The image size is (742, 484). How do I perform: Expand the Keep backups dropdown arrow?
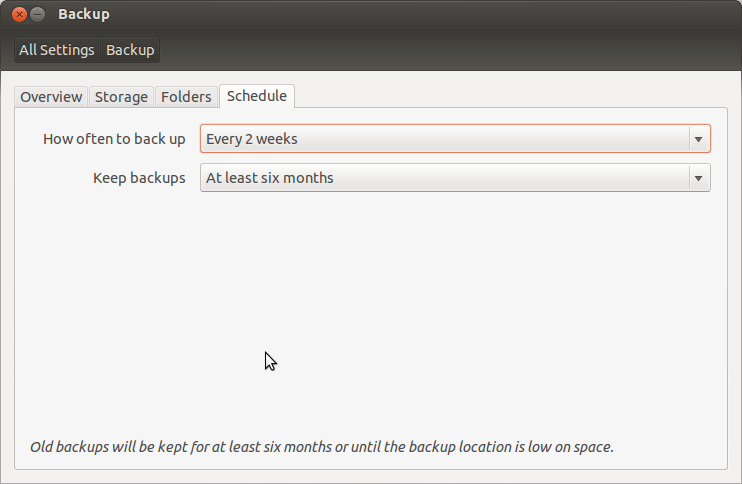[698, 178]
